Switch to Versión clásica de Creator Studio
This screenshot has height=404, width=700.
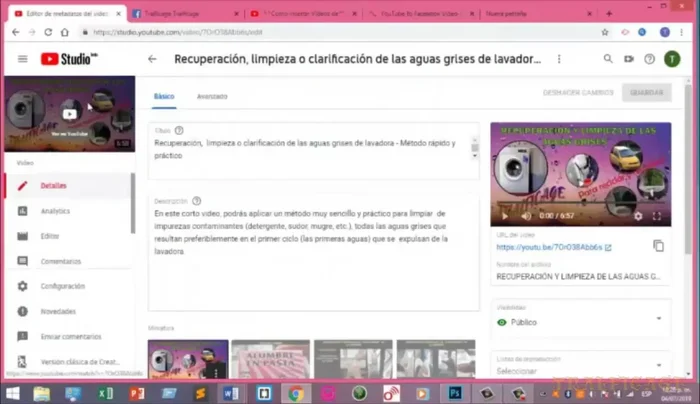[x=68, y=362]
